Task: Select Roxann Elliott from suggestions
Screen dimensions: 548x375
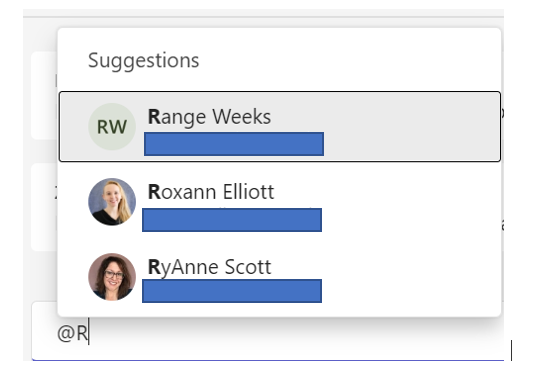Action: pyautogui.click(x=280, y=202)
